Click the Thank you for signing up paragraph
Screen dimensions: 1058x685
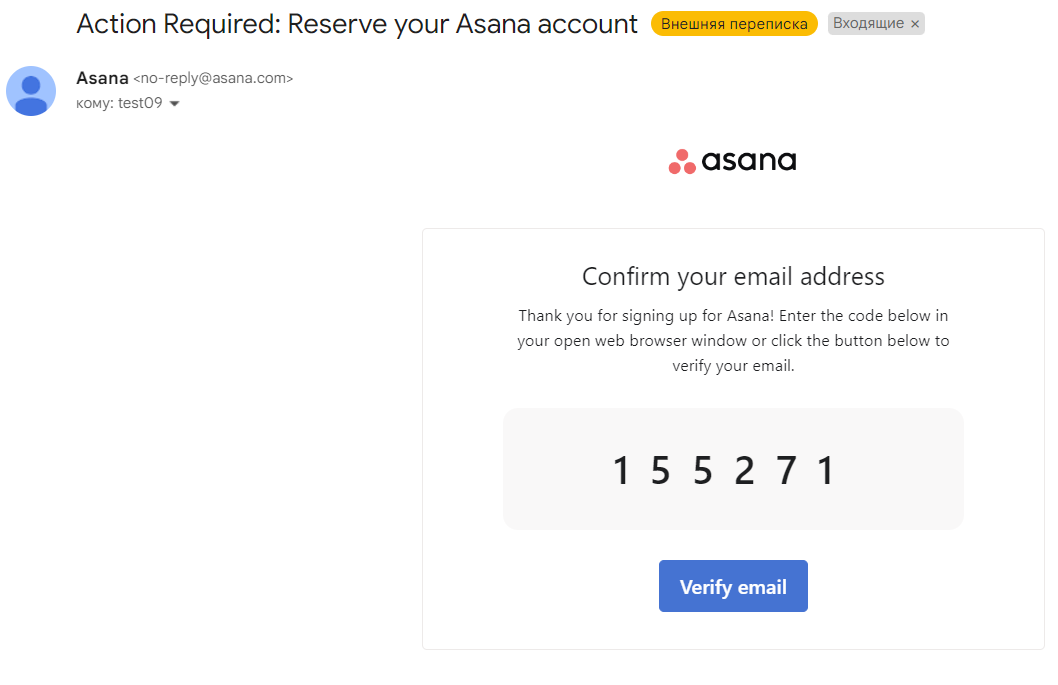(733, 341)
